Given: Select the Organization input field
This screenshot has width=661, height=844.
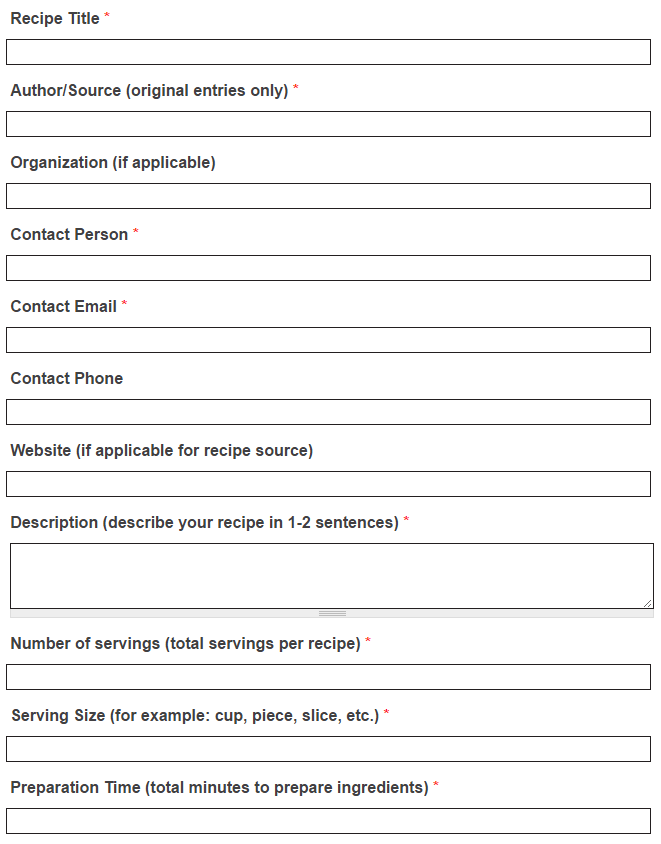Looking at the screenshot, I should [328, 196].
